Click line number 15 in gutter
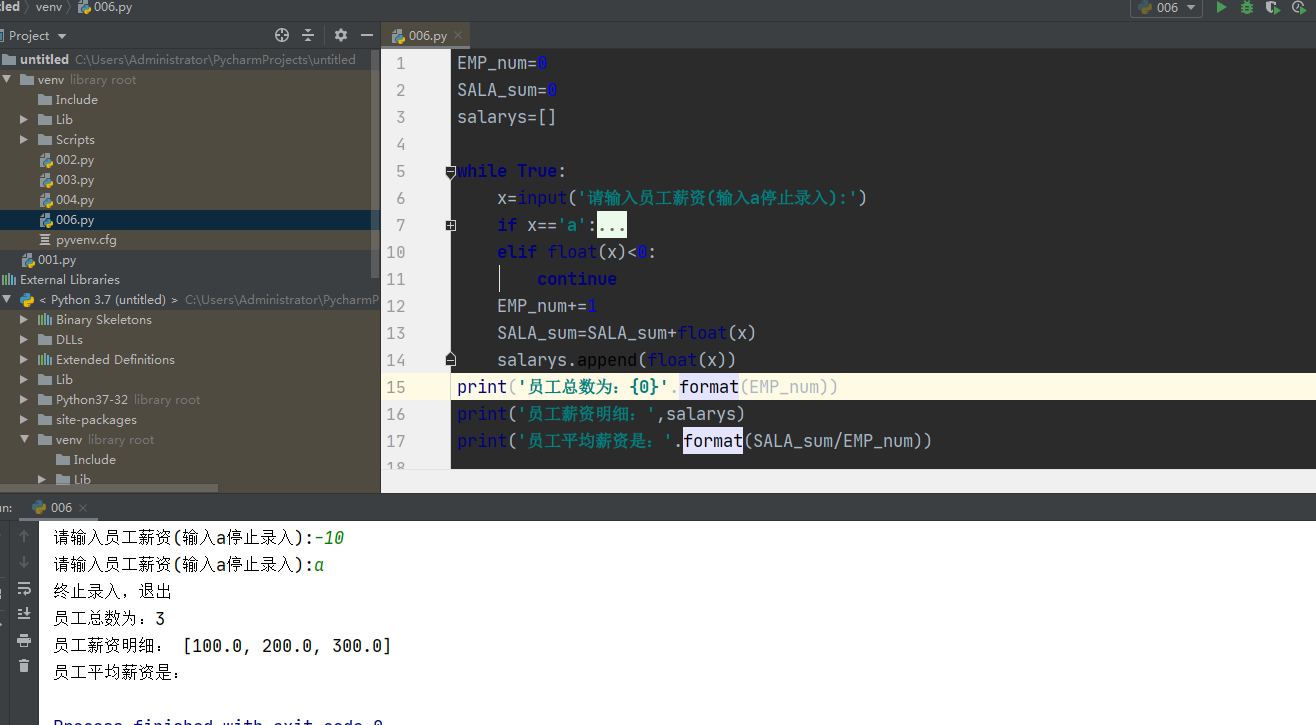This screenshot has height=725, width=1316. (396, 387)
